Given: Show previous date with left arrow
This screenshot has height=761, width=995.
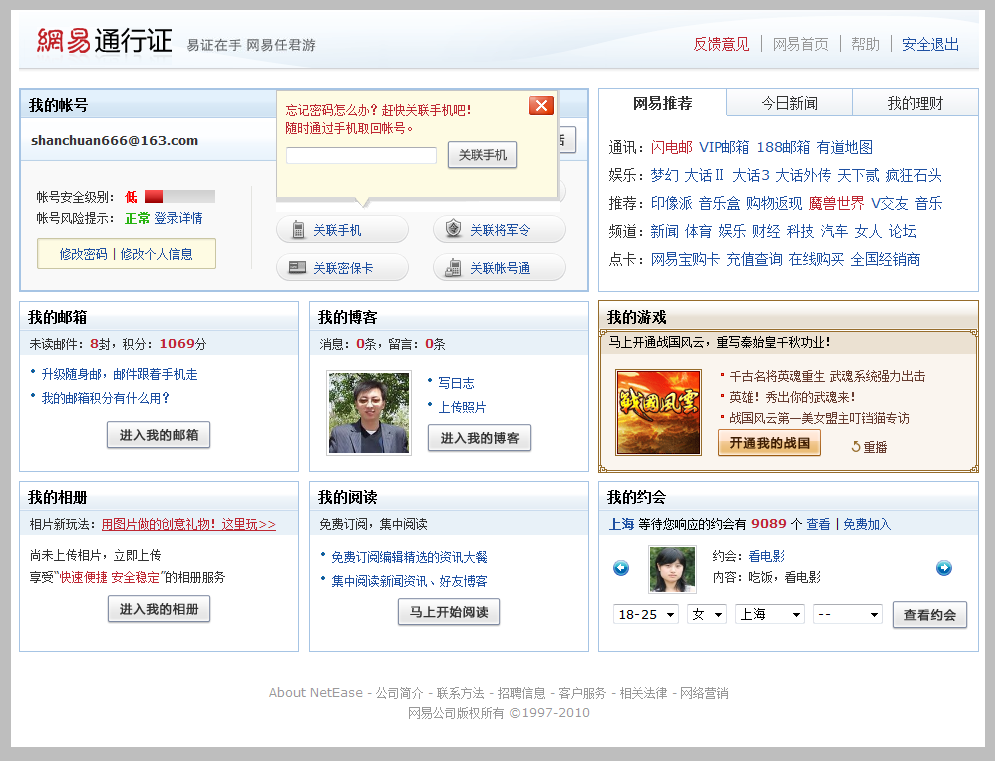Looking at the screenshot, I should click(621, 568).
